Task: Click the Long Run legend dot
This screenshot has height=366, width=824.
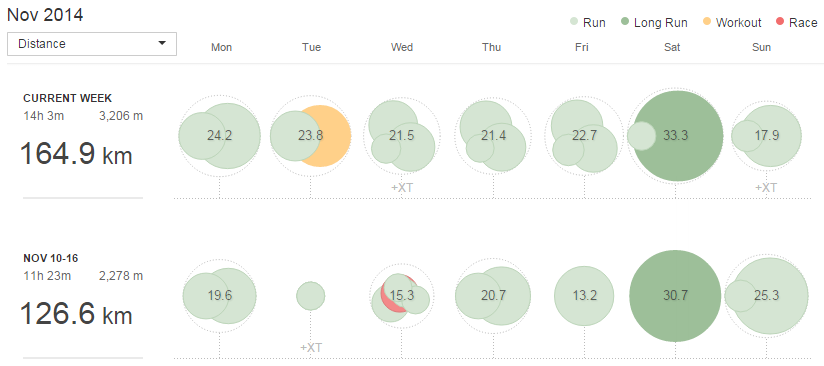Action: 625,23
